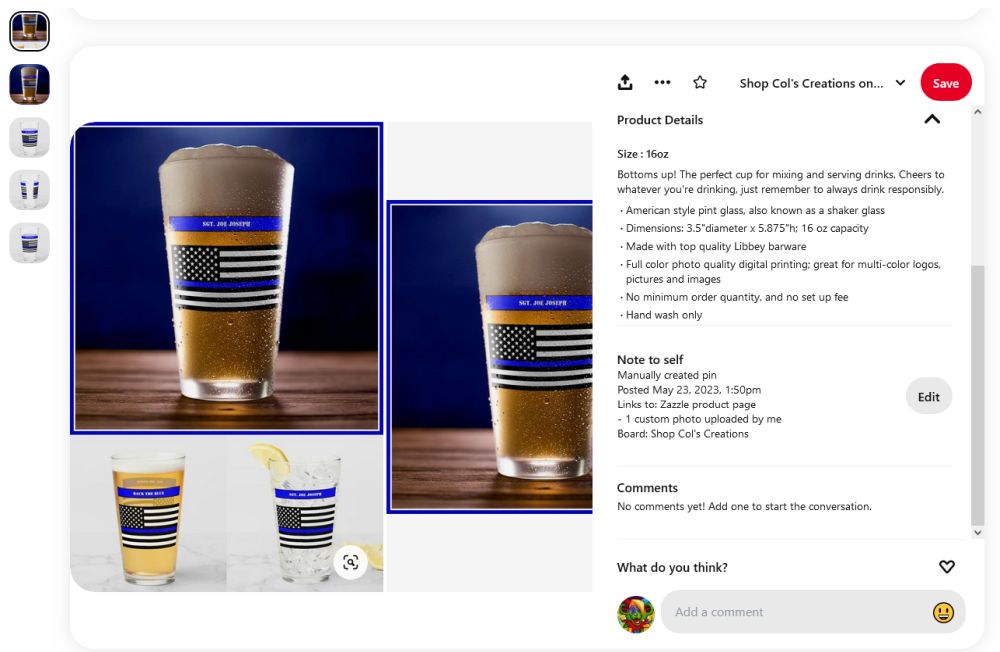
Task: Select the fourth two-glasses thumbnail
Action: (x=29, y=190)
